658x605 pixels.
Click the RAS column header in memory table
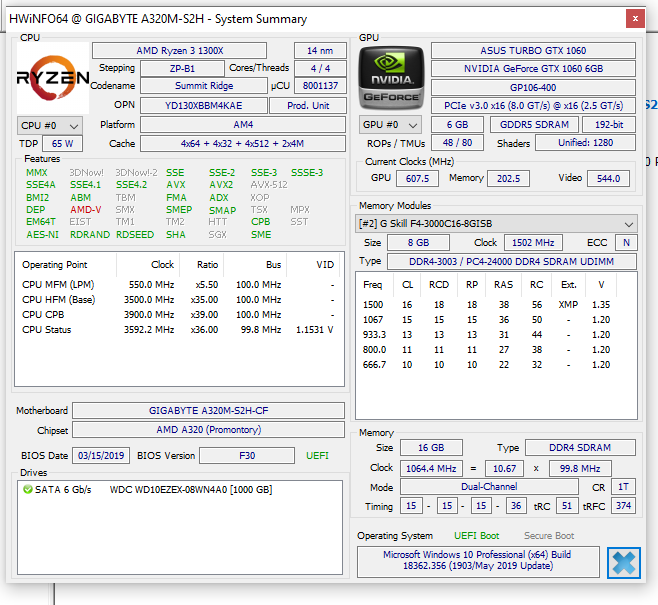(x=503, y=285)
